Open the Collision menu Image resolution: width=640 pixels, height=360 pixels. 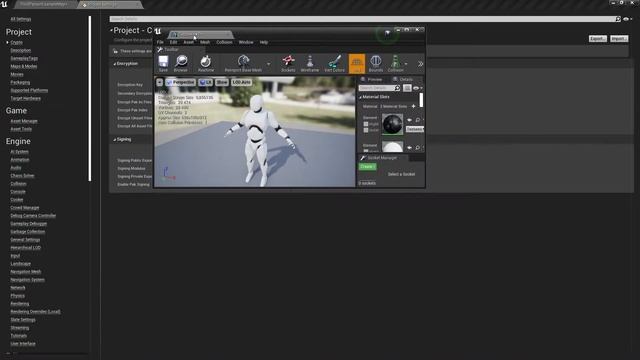point(224,42)
